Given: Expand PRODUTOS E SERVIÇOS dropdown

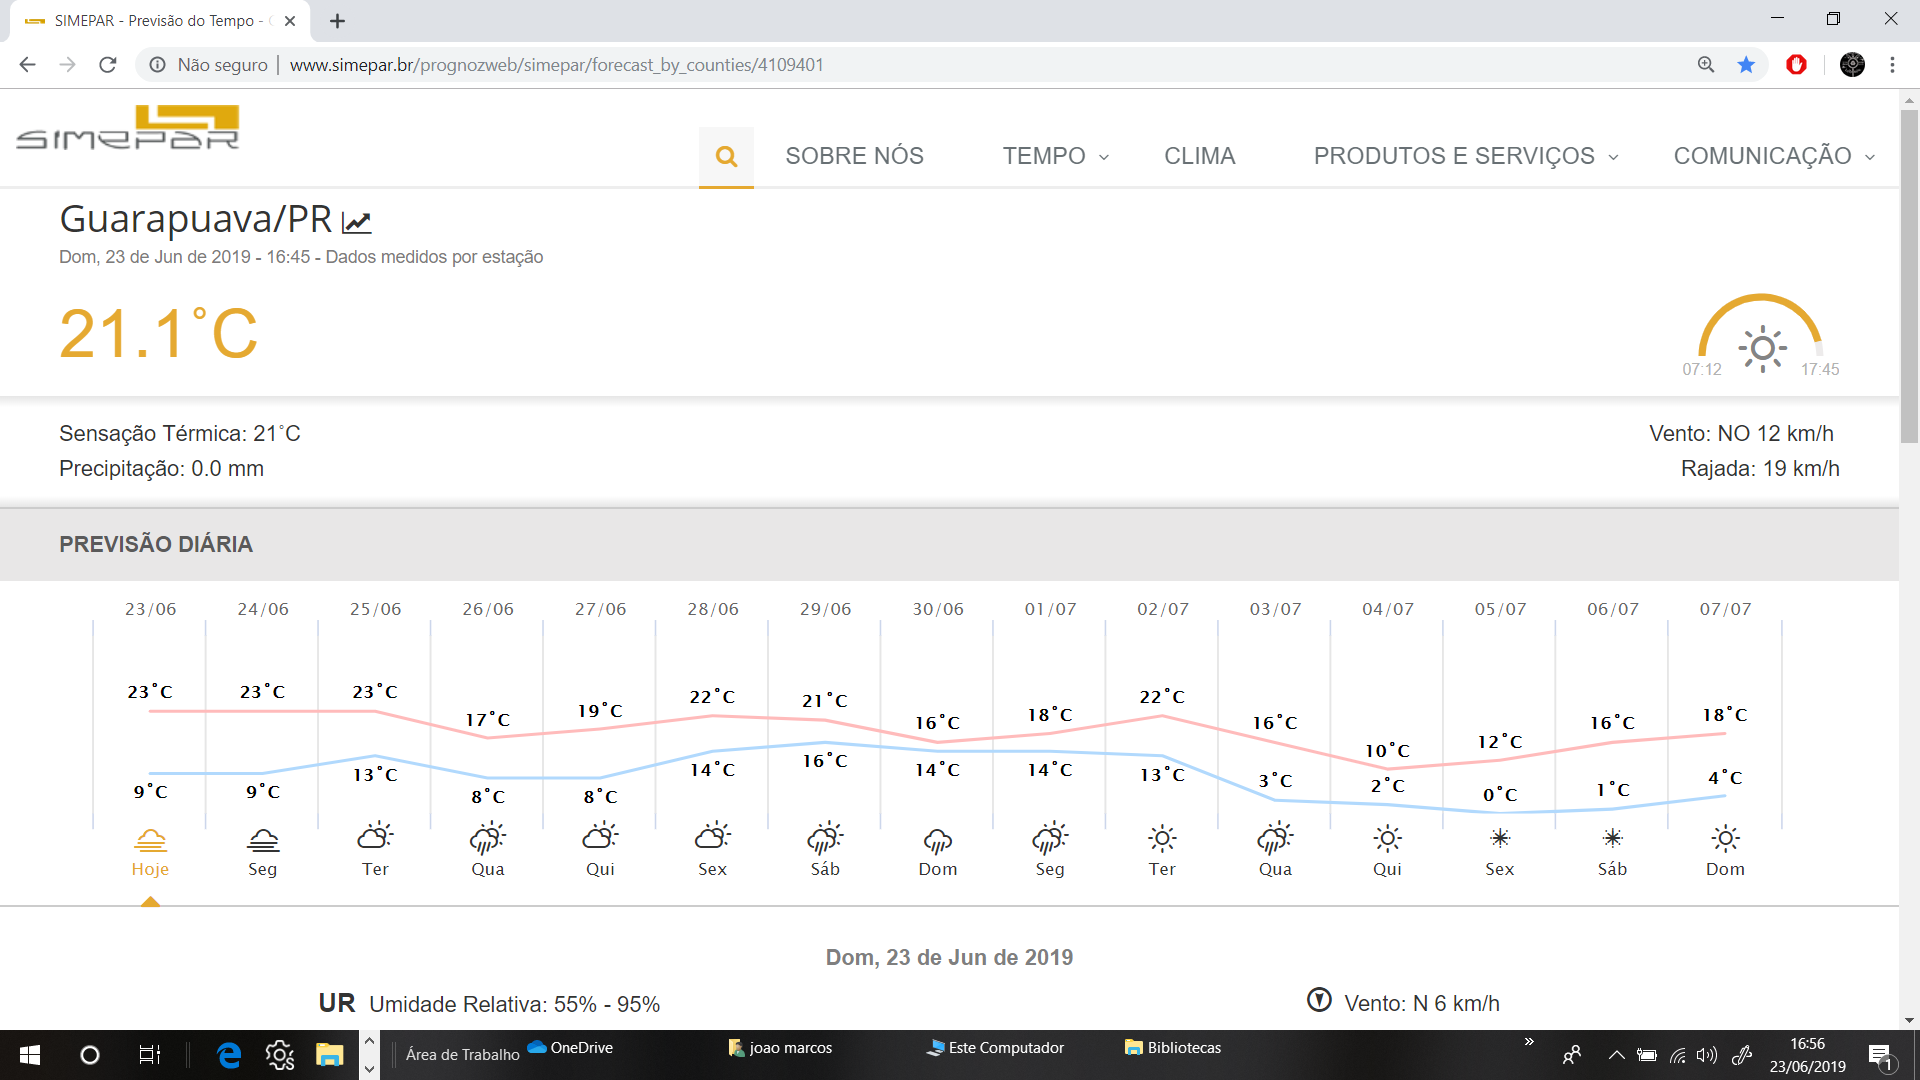Looking at the screenshot, I should 1465,156.
